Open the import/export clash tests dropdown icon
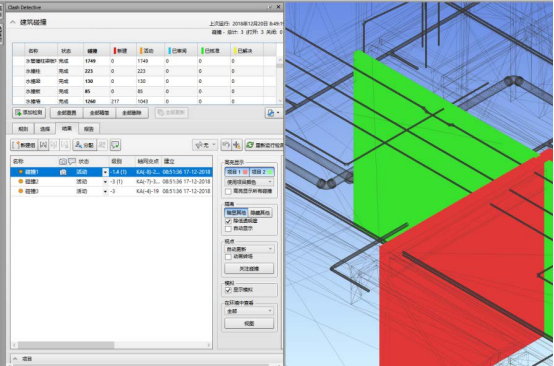The image size is (554, 366). 273,113
